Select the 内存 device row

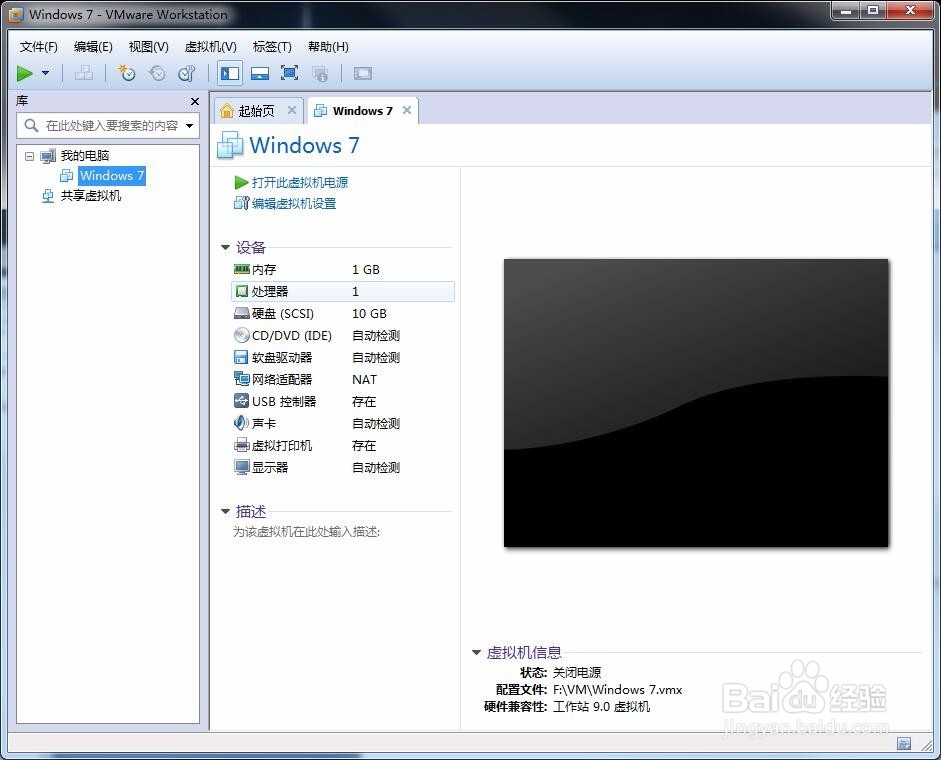343,270
